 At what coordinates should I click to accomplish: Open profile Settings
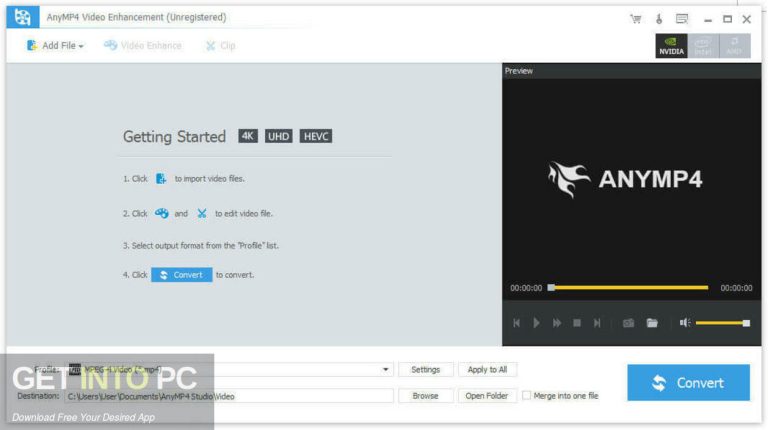[426, 369]
